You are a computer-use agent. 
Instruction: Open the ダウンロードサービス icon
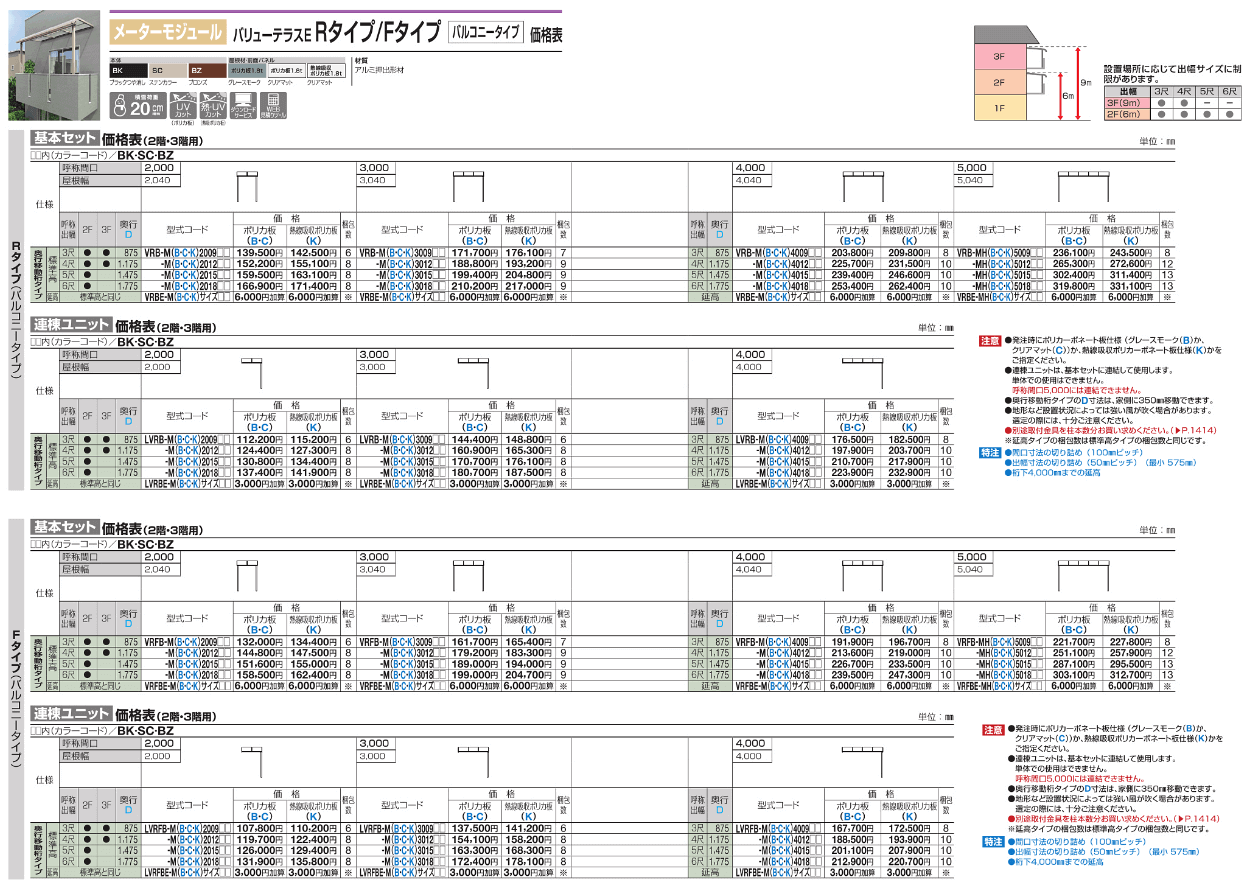243,105
